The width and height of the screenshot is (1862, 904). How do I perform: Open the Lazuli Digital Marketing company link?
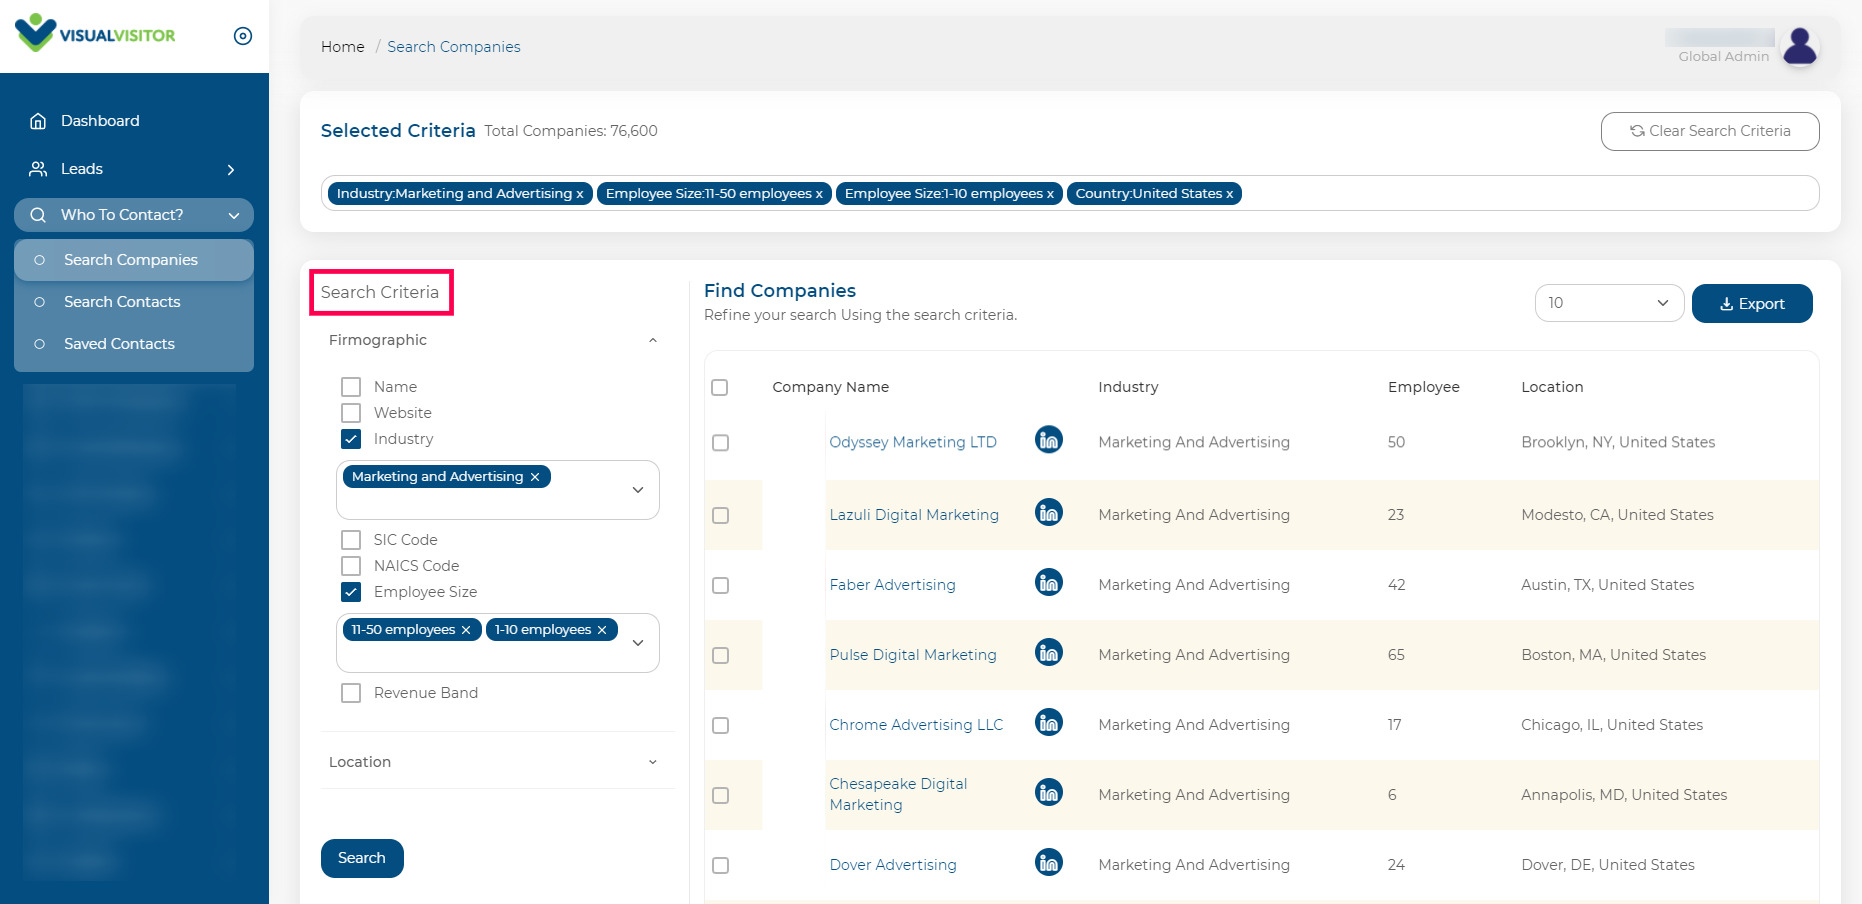click(x=914, y=515)
